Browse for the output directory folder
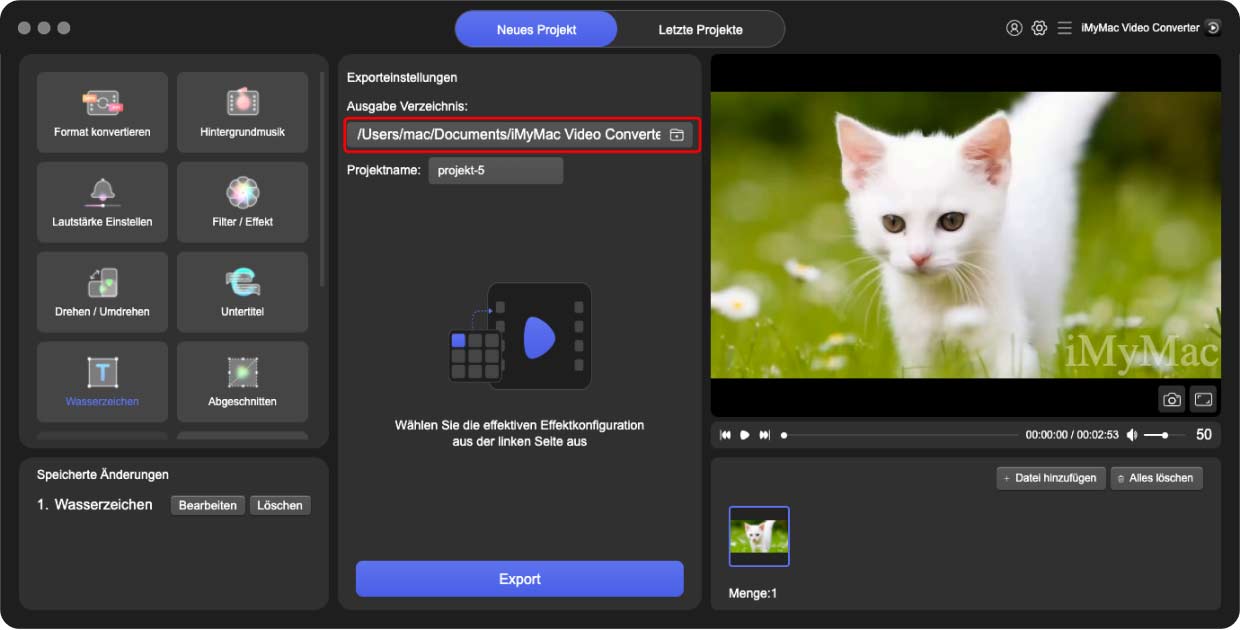 click(x=677, y=135)
